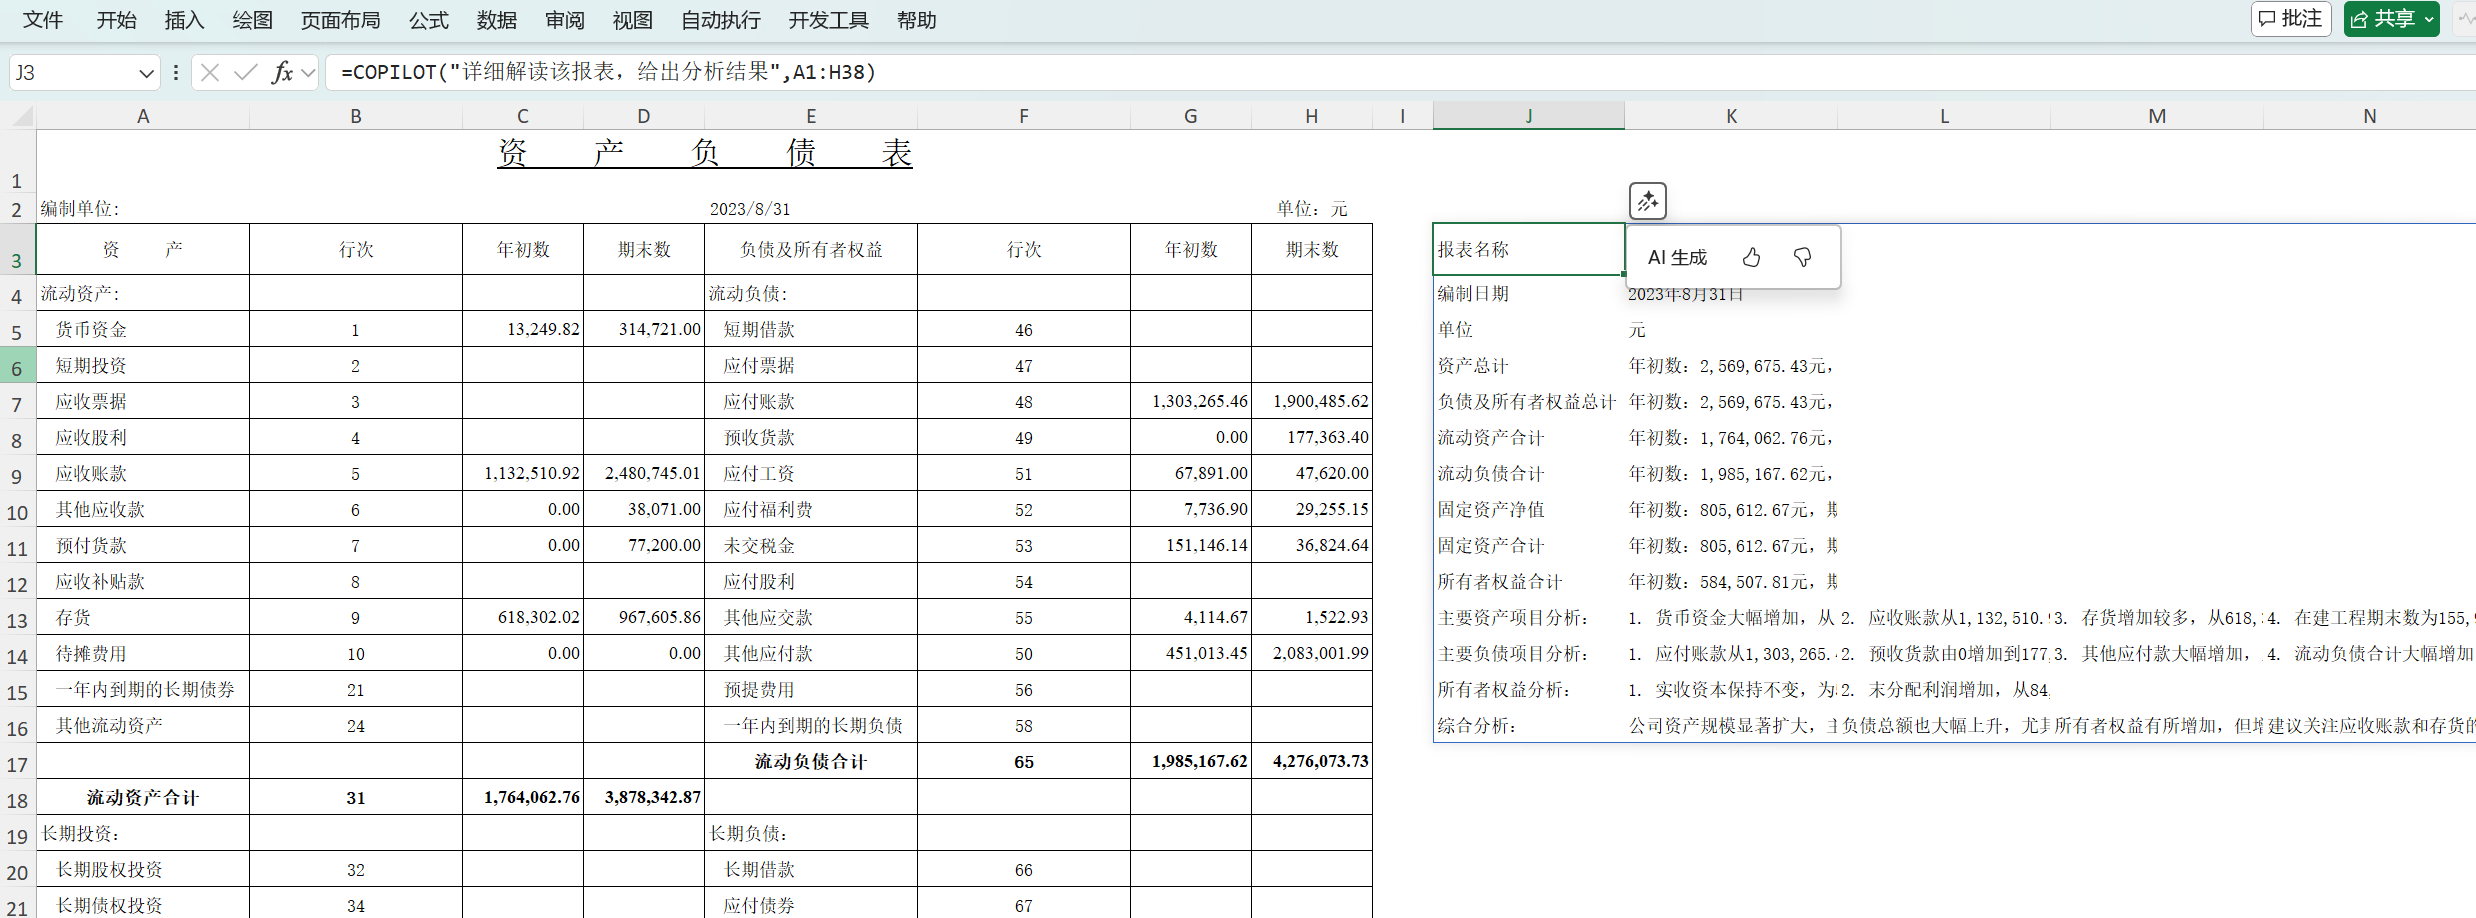This screenshot has height=918, width=2476.
Task: Open the 共享 button's dropdown arrow
Action: tap(2429, 19)
